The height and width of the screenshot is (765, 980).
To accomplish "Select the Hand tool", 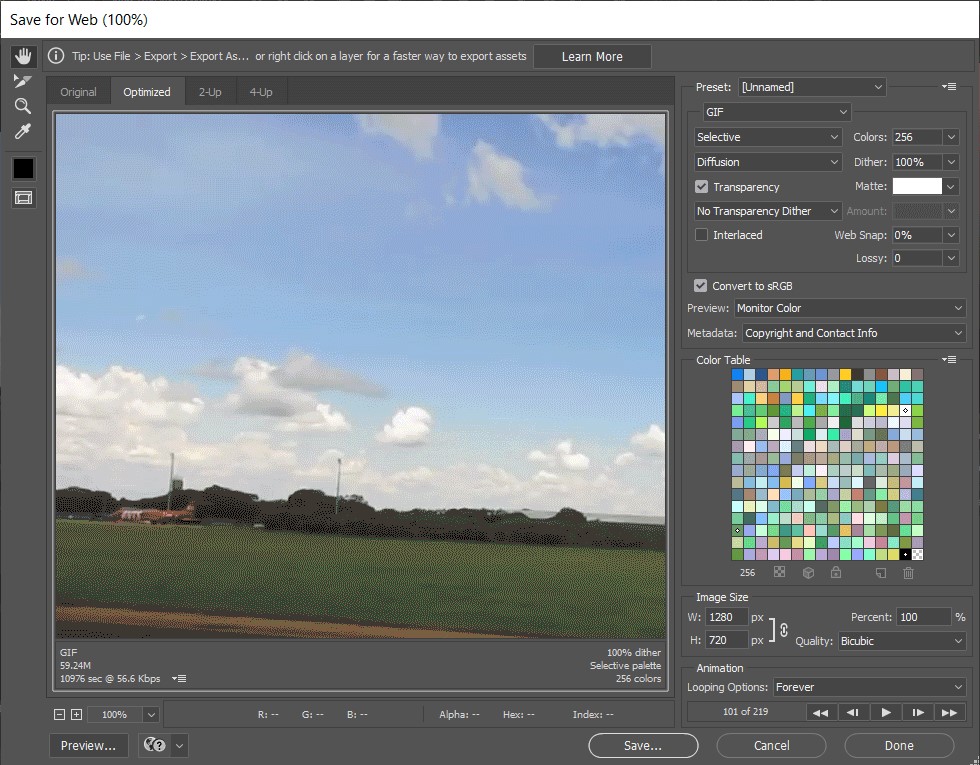I will [23, 56].
